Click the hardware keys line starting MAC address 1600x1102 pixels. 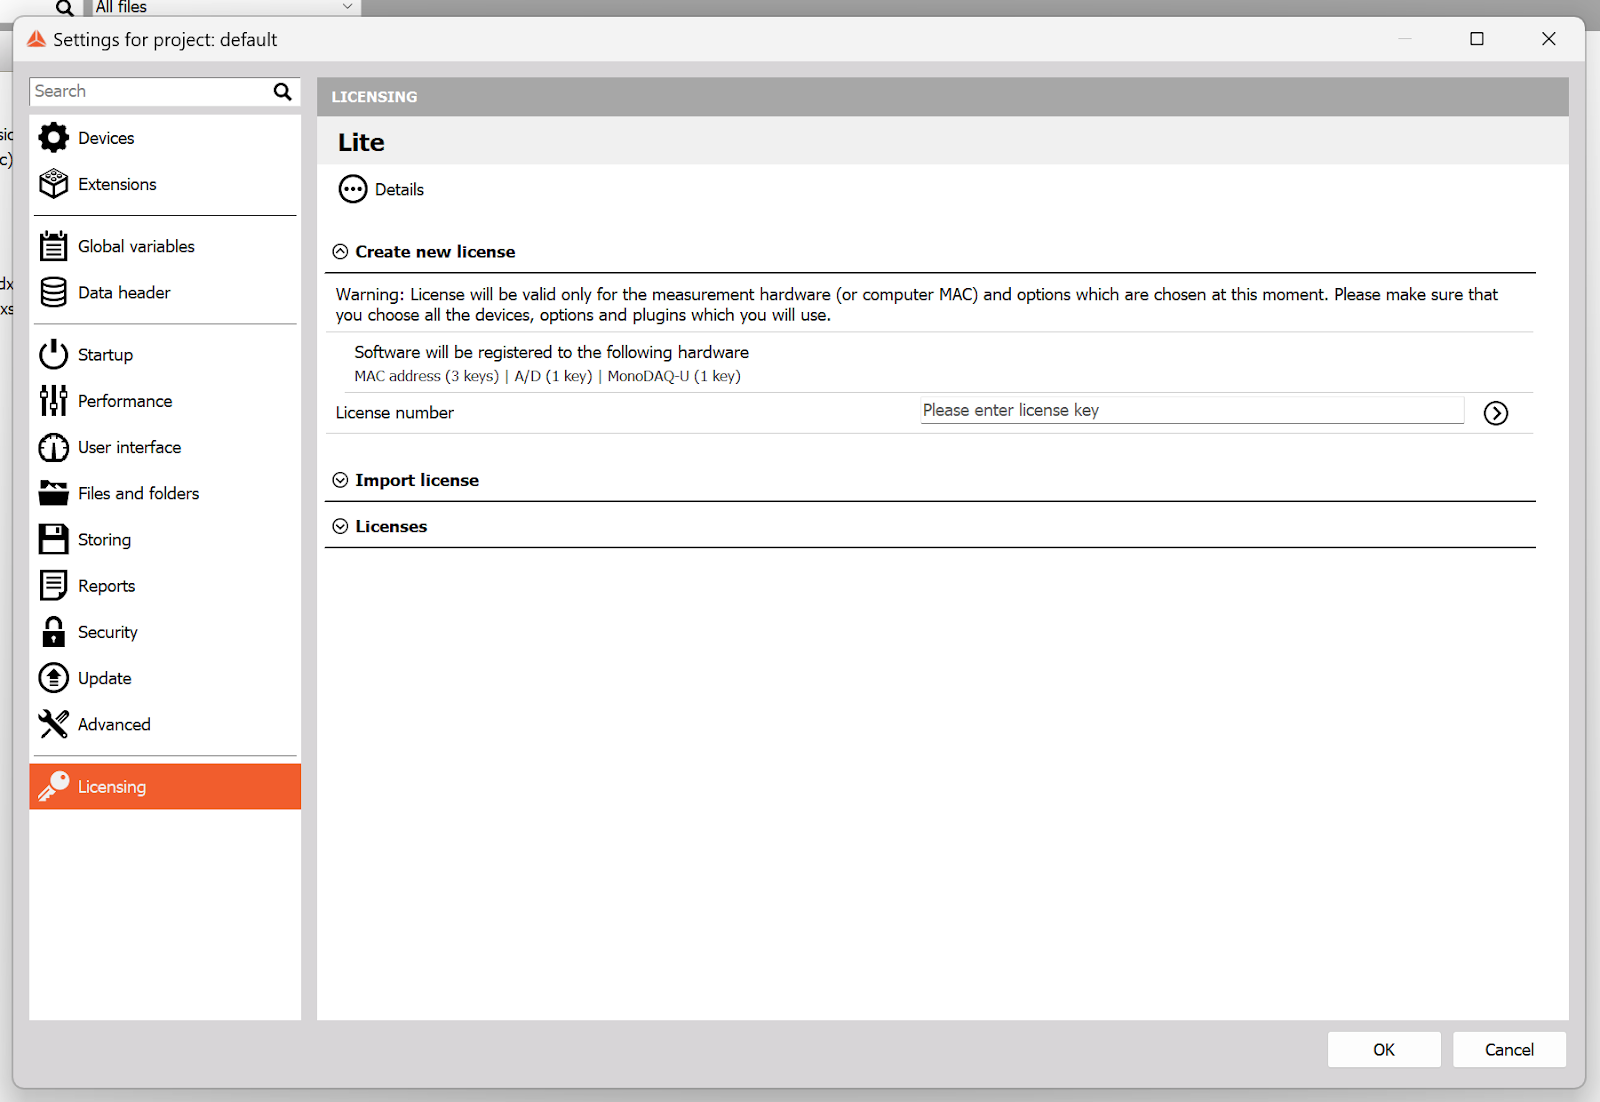(x=547, y=376)
